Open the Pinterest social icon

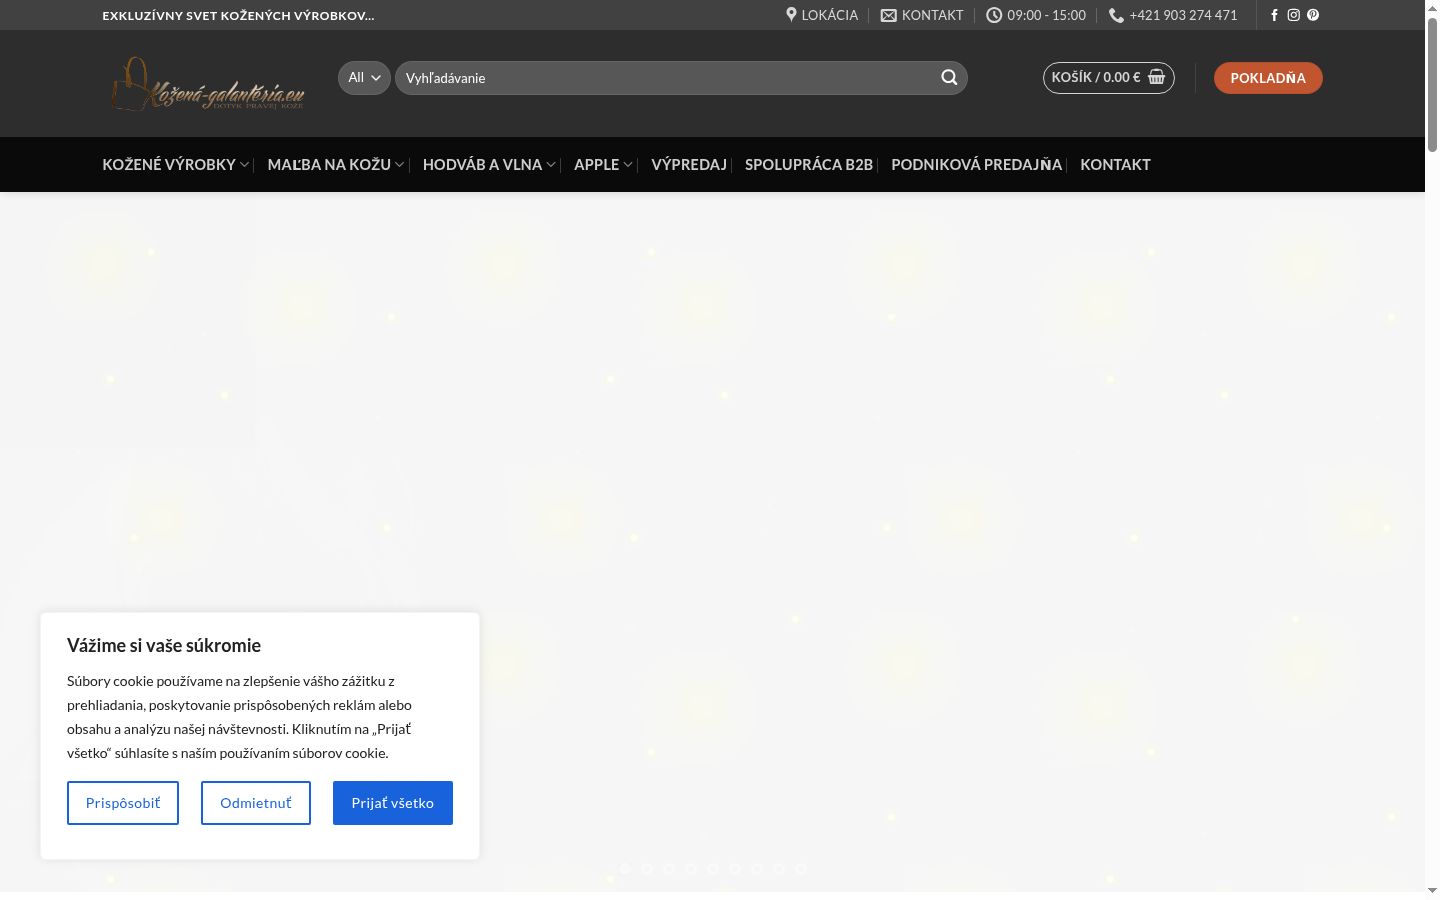[1313, 15]
